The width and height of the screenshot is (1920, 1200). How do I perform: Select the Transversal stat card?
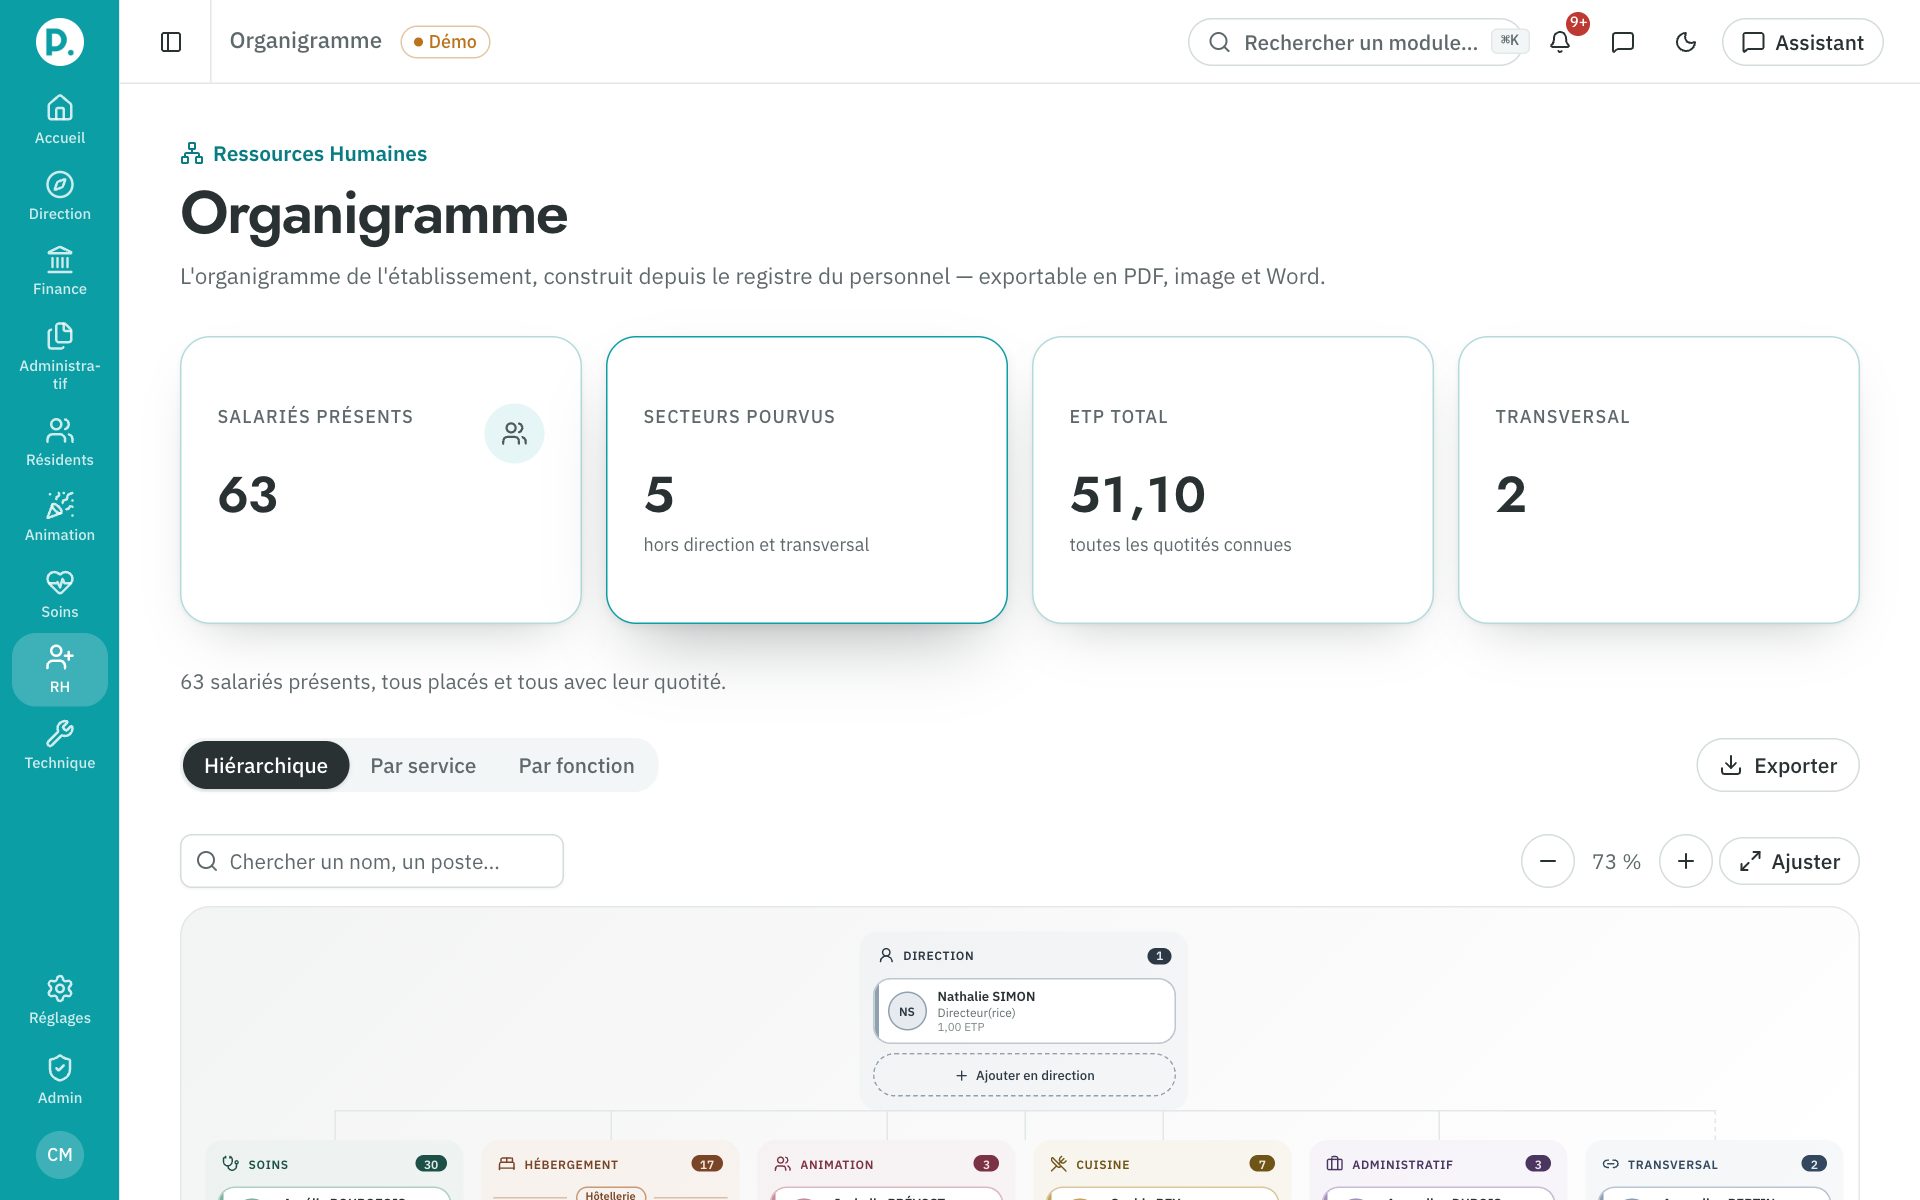pyautogui.click(x=1659, y=480)
